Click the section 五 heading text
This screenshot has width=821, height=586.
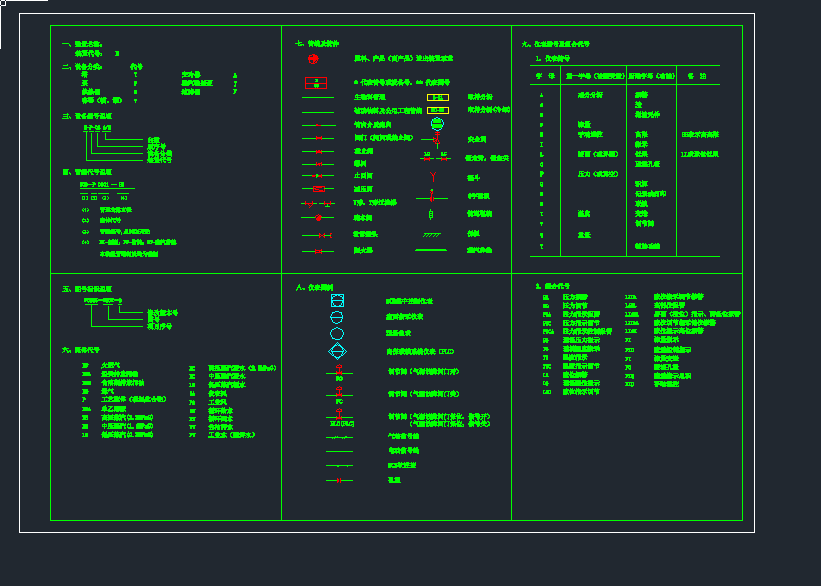[86, 288]
